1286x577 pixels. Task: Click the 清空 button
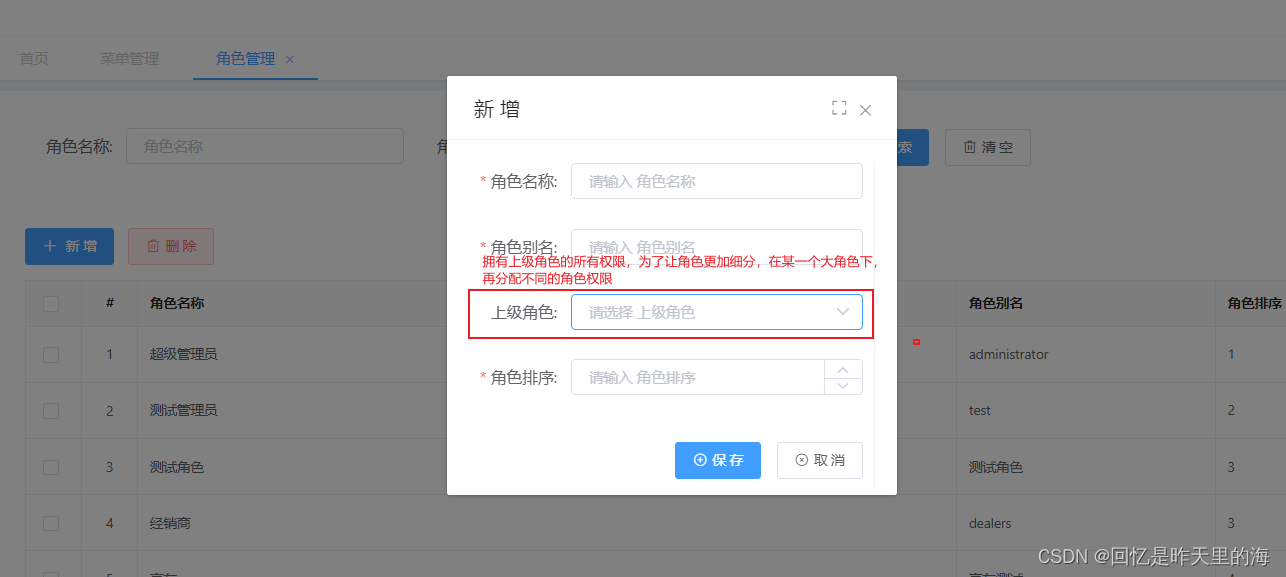pyautogui.click(x=988, y=147)
